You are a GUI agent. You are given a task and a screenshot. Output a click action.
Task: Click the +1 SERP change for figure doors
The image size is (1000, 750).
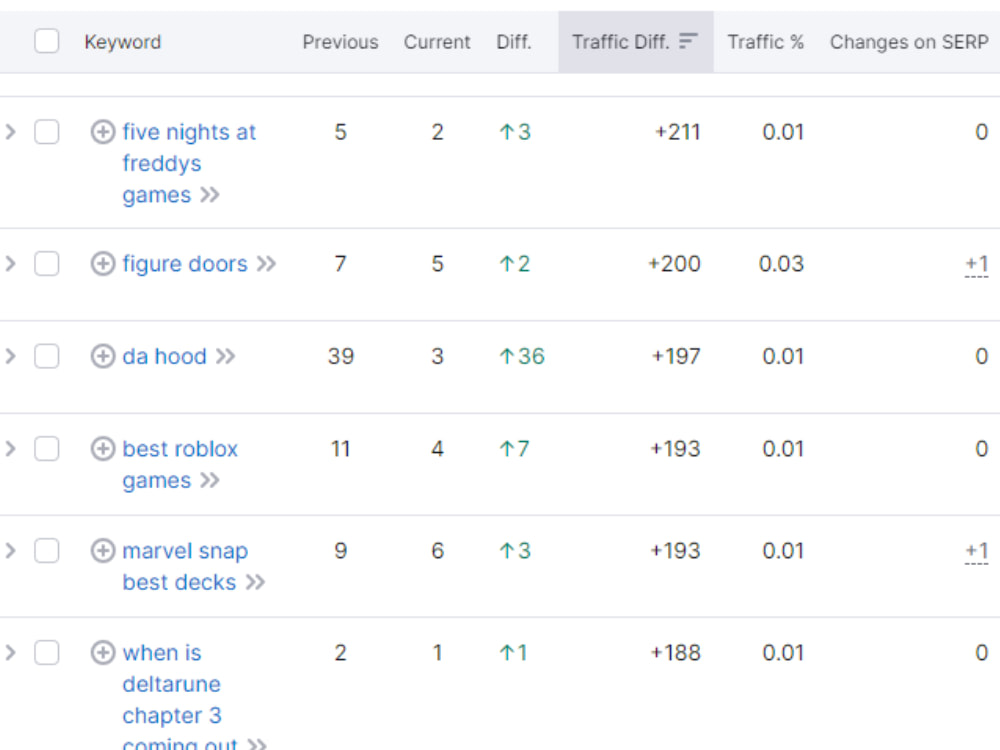[x=976, y=264]
